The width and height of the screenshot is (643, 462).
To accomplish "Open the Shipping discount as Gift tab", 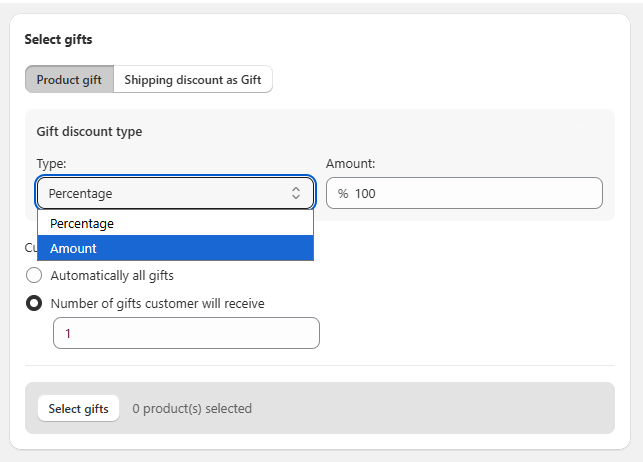I will (x=192, y=80).
